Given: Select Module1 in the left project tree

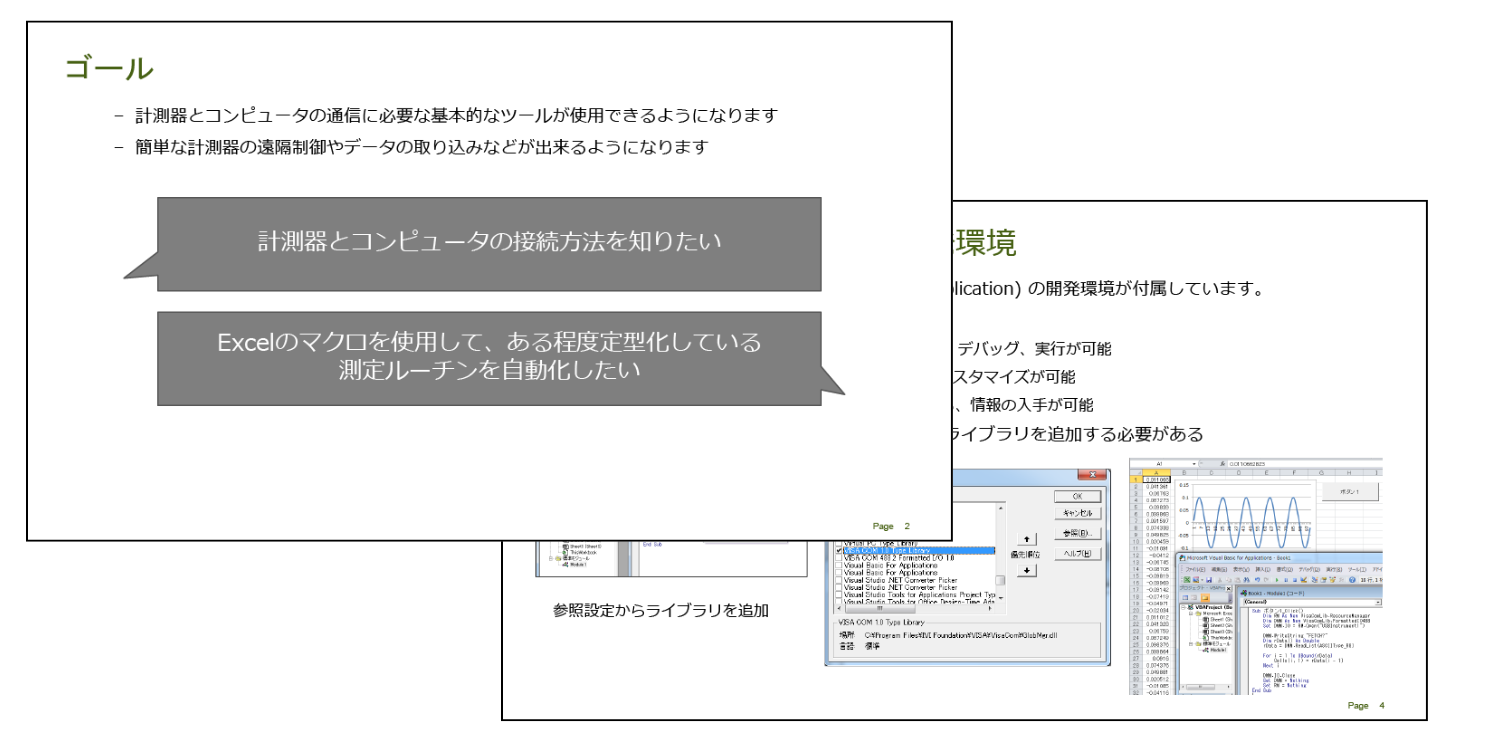Looking at the screenshot, I should coord(580,564).
